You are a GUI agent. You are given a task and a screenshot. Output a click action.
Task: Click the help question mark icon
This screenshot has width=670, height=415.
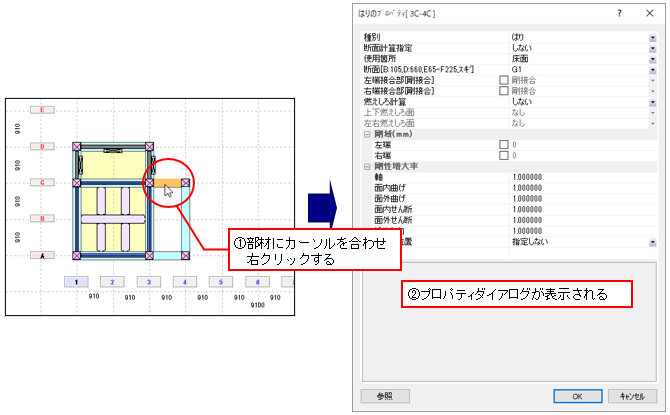pyautogui.click(x=619, y=14)
